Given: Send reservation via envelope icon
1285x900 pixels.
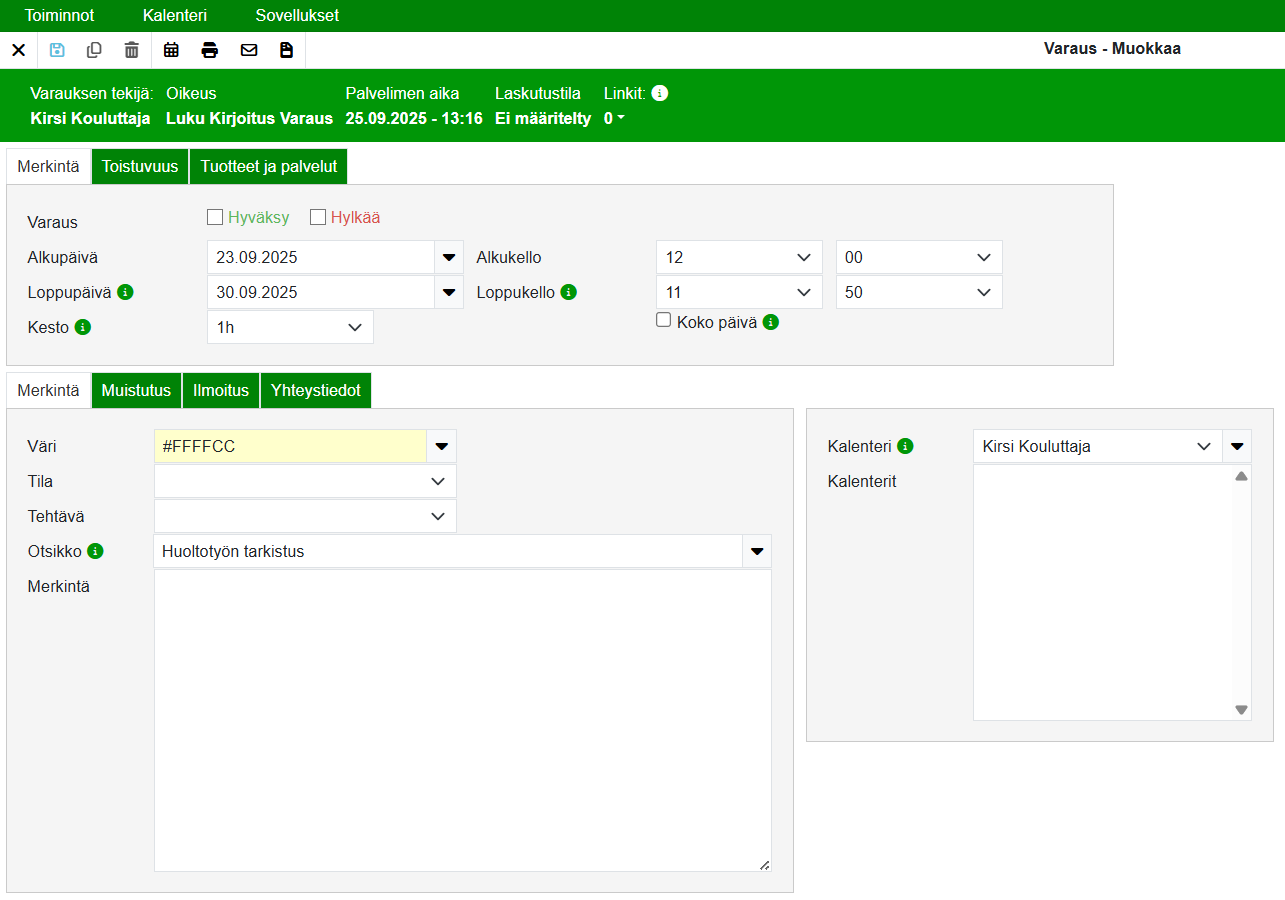Looking at the screenshot, I should pyautogui.click(x=249, y=50).
